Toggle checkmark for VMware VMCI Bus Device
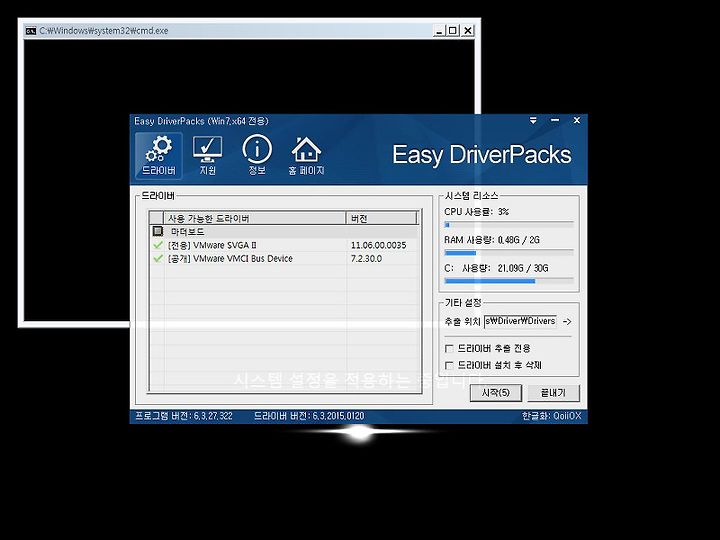The image size is (720, 540). [x=158, y=259]
